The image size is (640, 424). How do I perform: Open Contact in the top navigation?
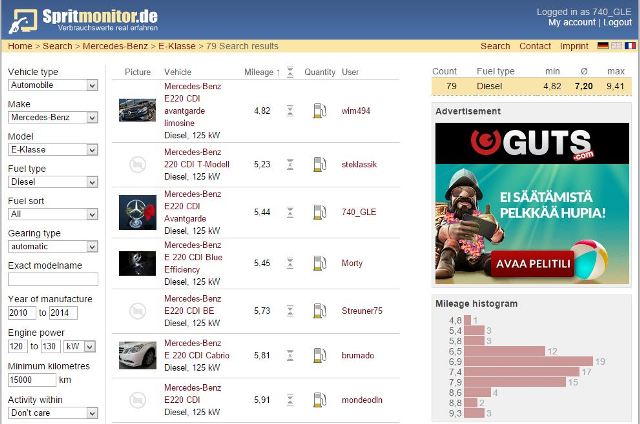(x=535, y=46)
